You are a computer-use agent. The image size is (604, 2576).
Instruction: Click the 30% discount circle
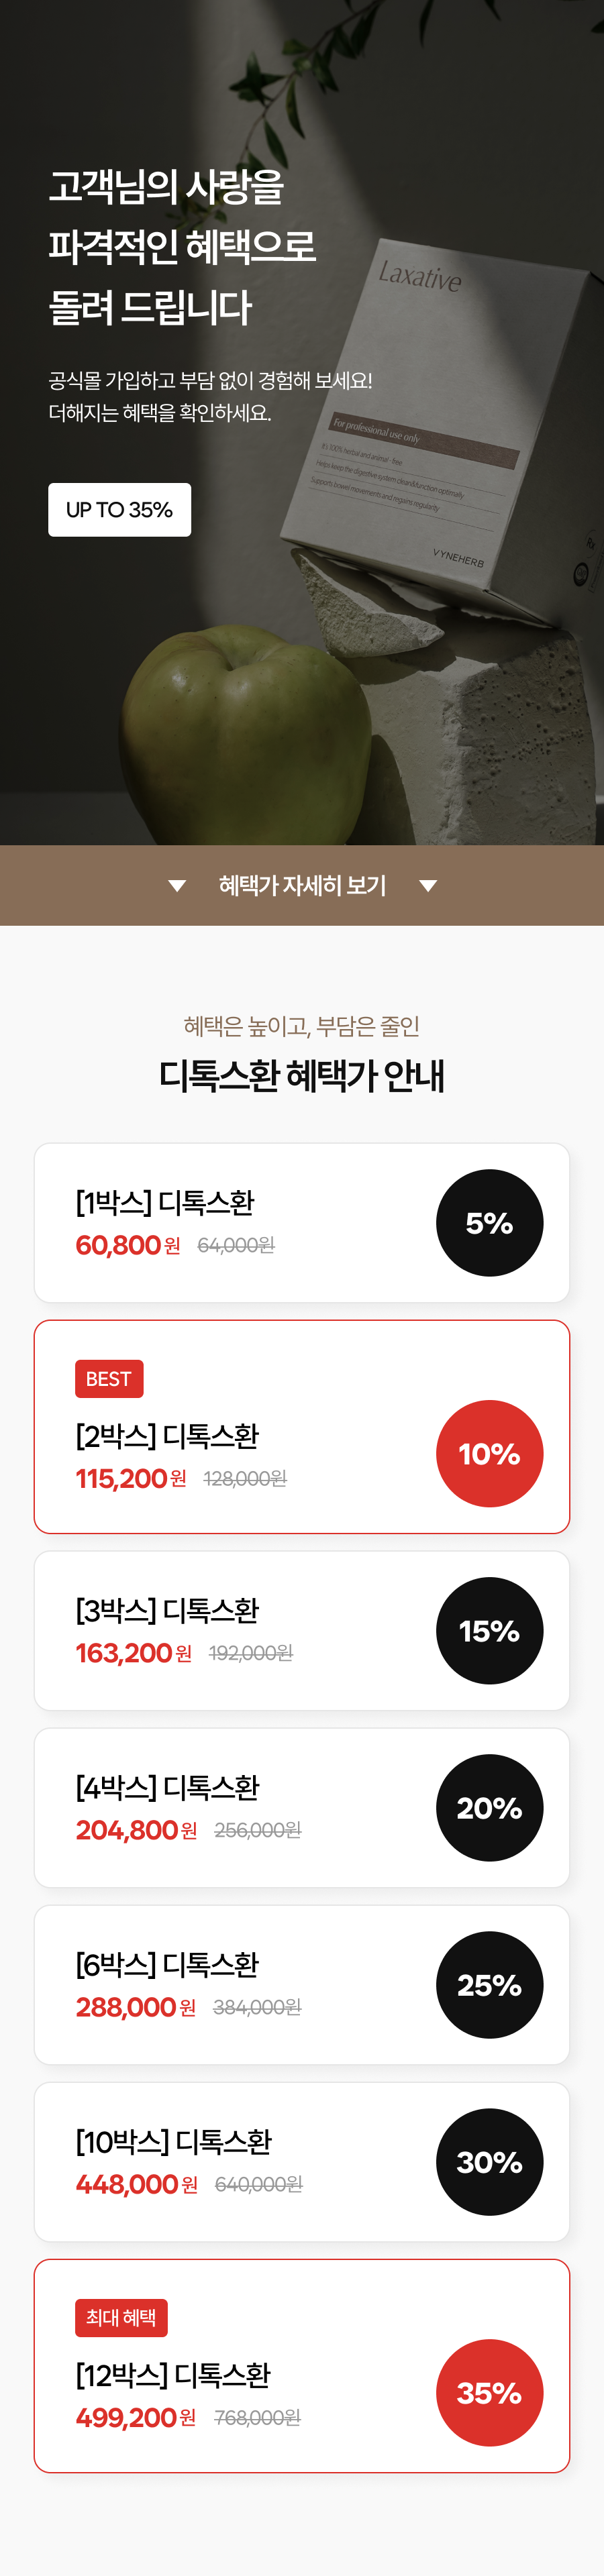(489, 2162)
